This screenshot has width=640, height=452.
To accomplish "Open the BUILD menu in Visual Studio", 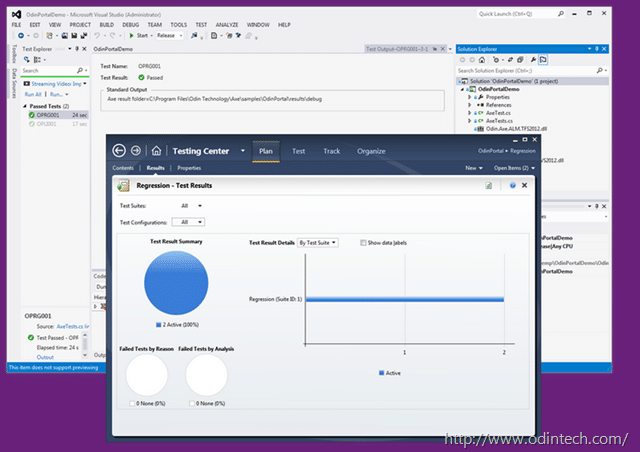I will pyautogui.click(x=107, y=25).
